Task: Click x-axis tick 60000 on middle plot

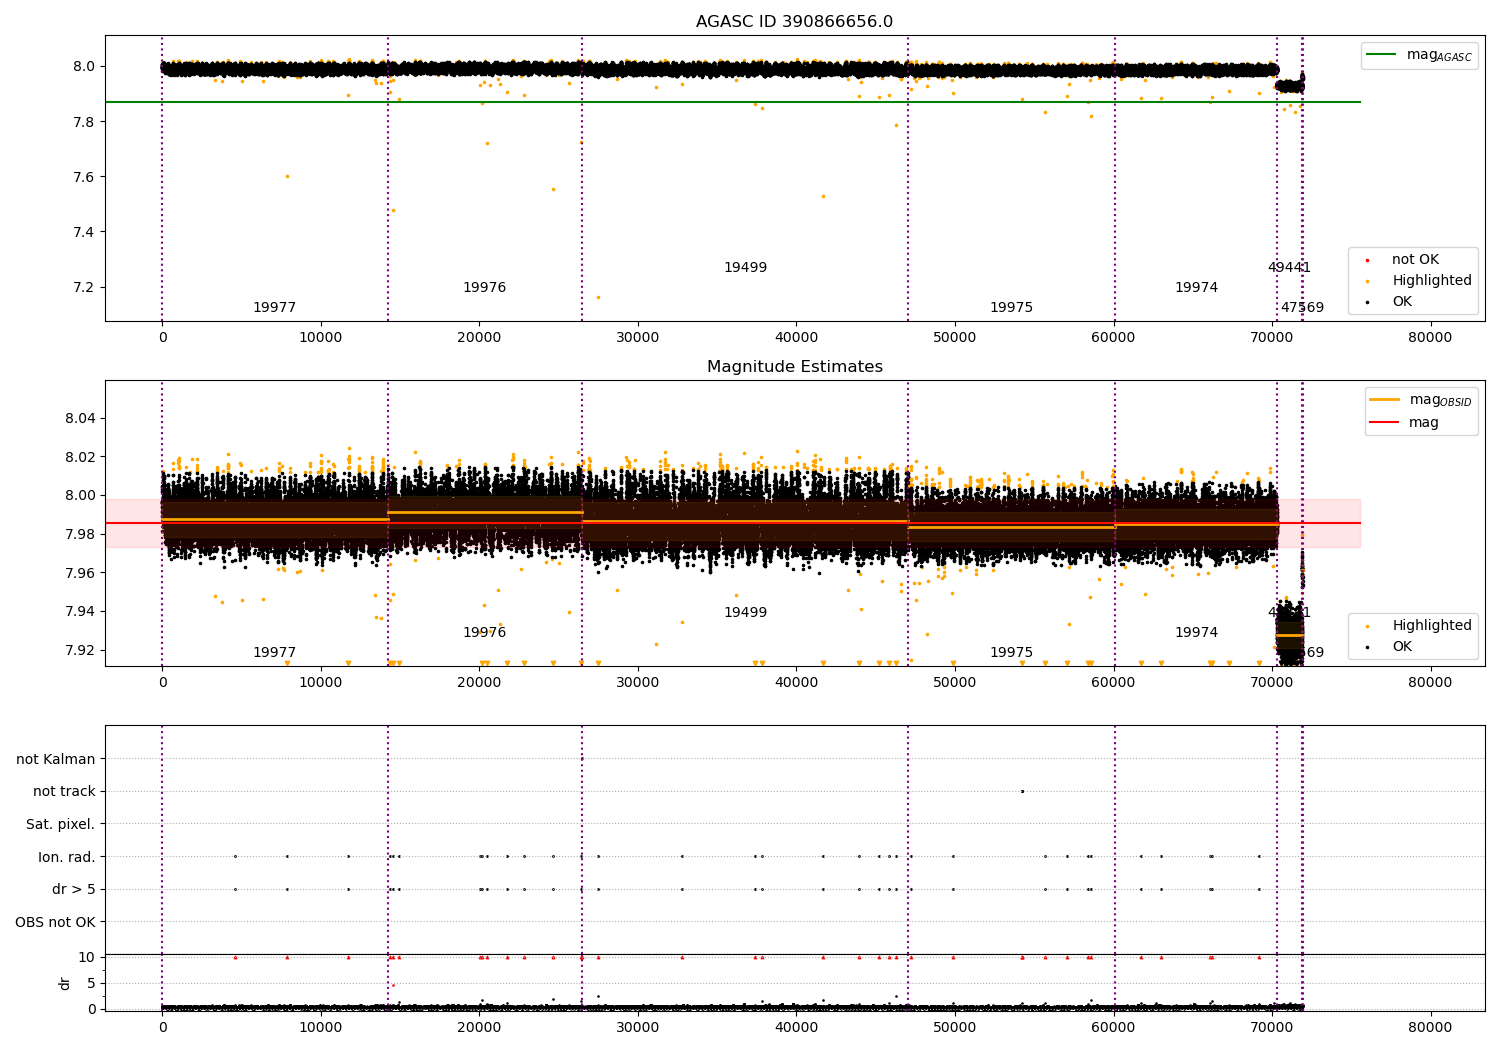Action: tap(1113, 683)
